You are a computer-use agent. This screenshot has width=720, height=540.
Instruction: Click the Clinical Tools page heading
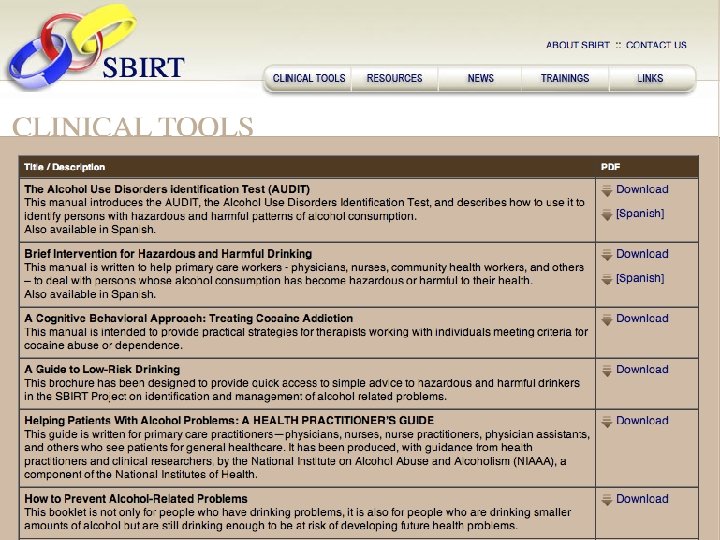[x=132, y=126]
